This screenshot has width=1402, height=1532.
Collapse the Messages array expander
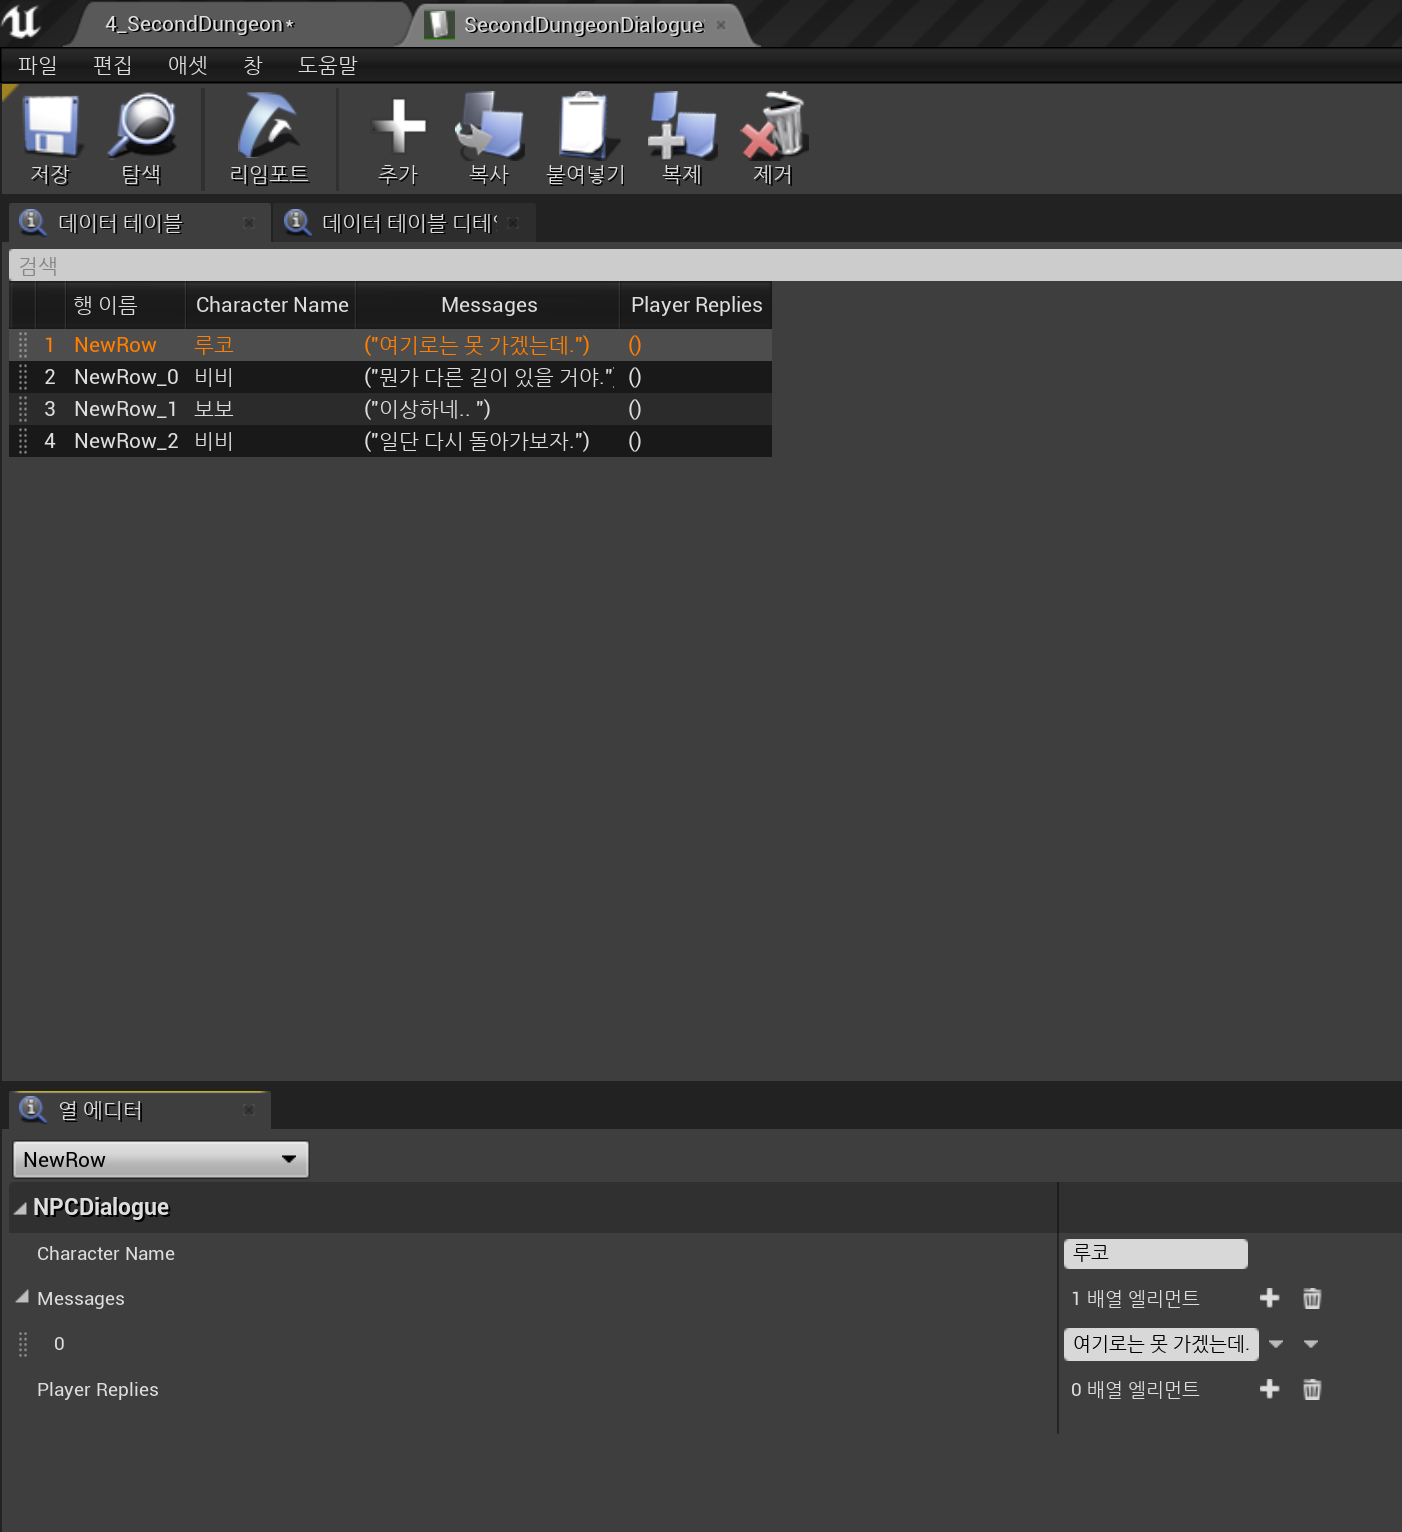pyautogui.click(x=22, y=1298)
